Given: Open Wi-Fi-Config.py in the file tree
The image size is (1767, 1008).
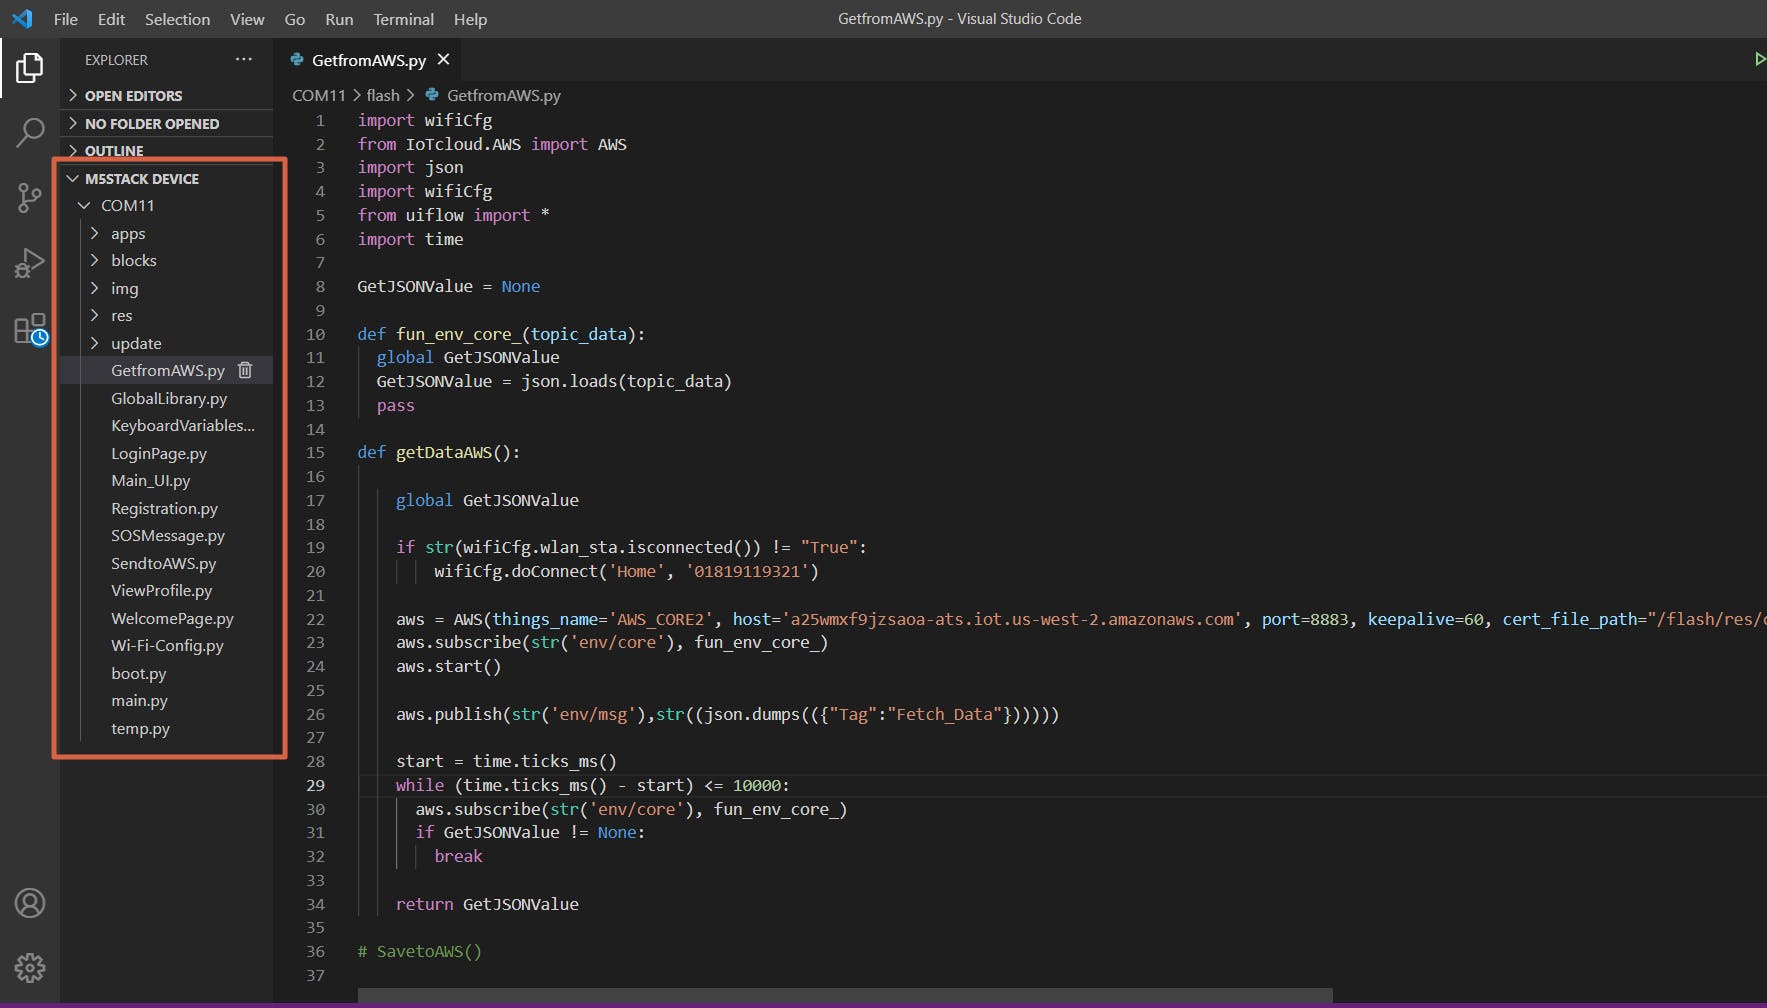Looking at the screenshot, I should coord(167,646).
